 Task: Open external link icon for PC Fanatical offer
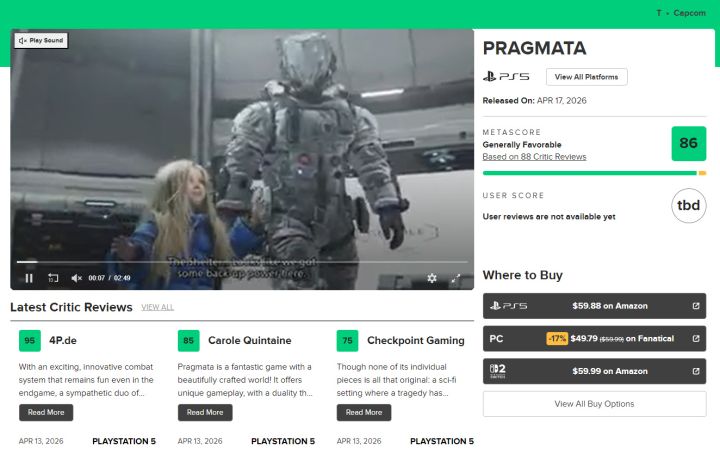[x=696, y=338]
